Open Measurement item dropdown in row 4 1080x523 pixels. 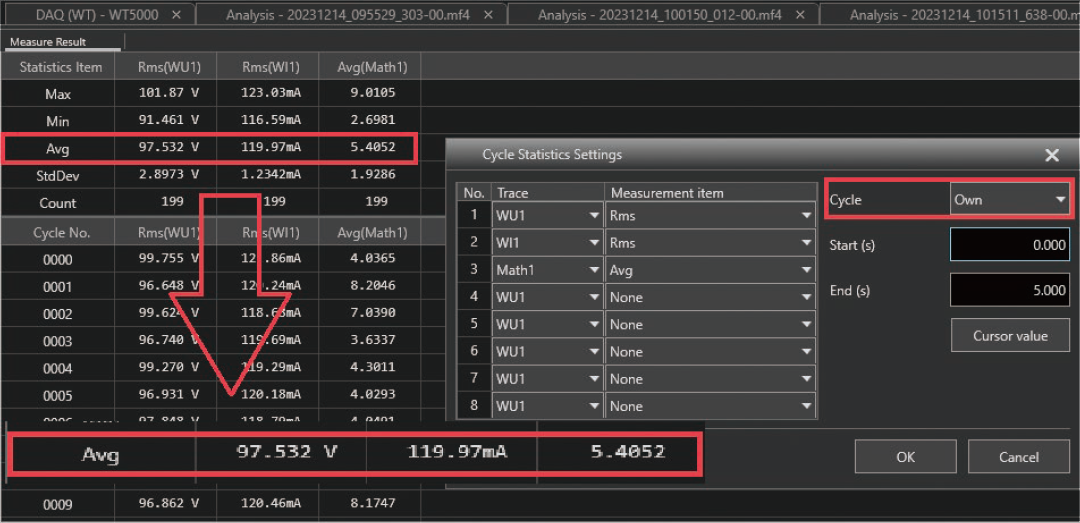[710, 297]
